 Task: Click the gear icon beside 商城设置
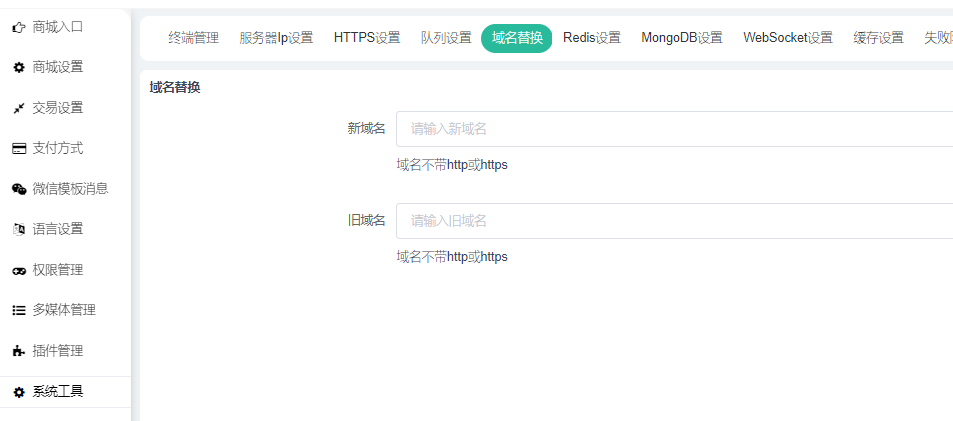(19, 67)
